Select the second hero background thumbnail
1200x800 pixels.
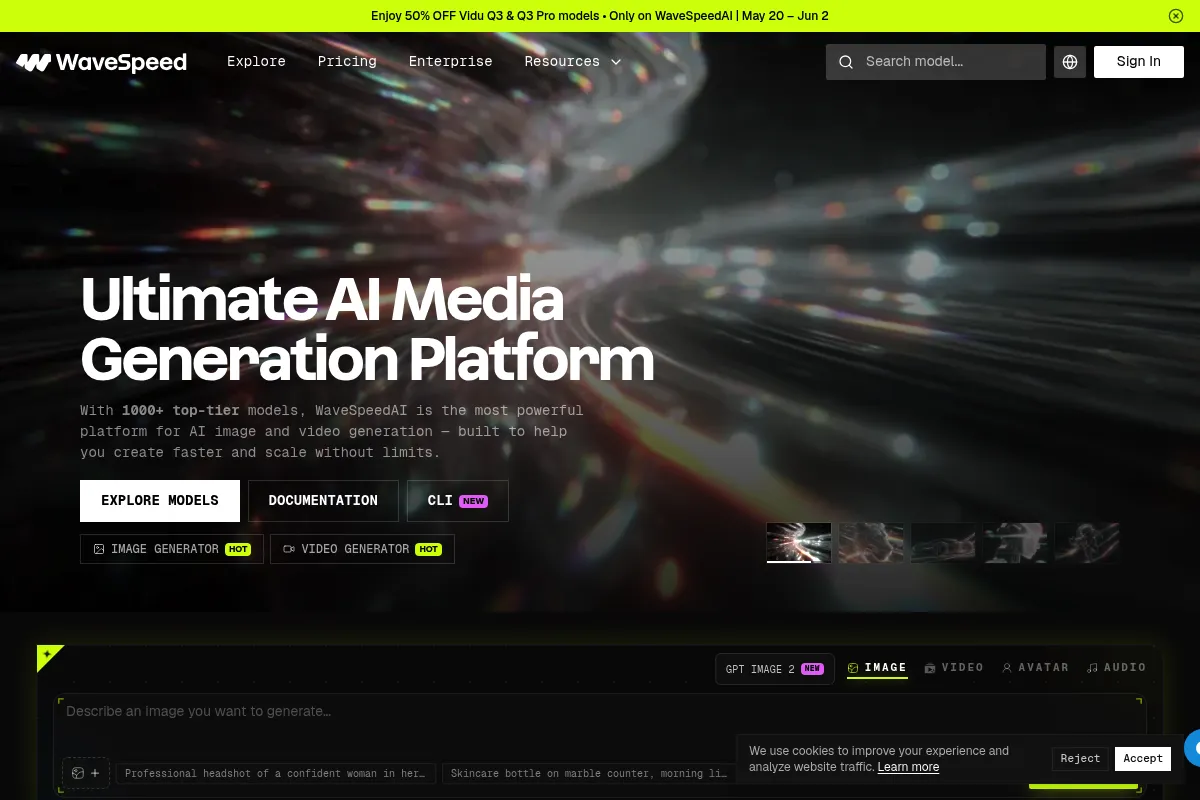pos(871,543)
